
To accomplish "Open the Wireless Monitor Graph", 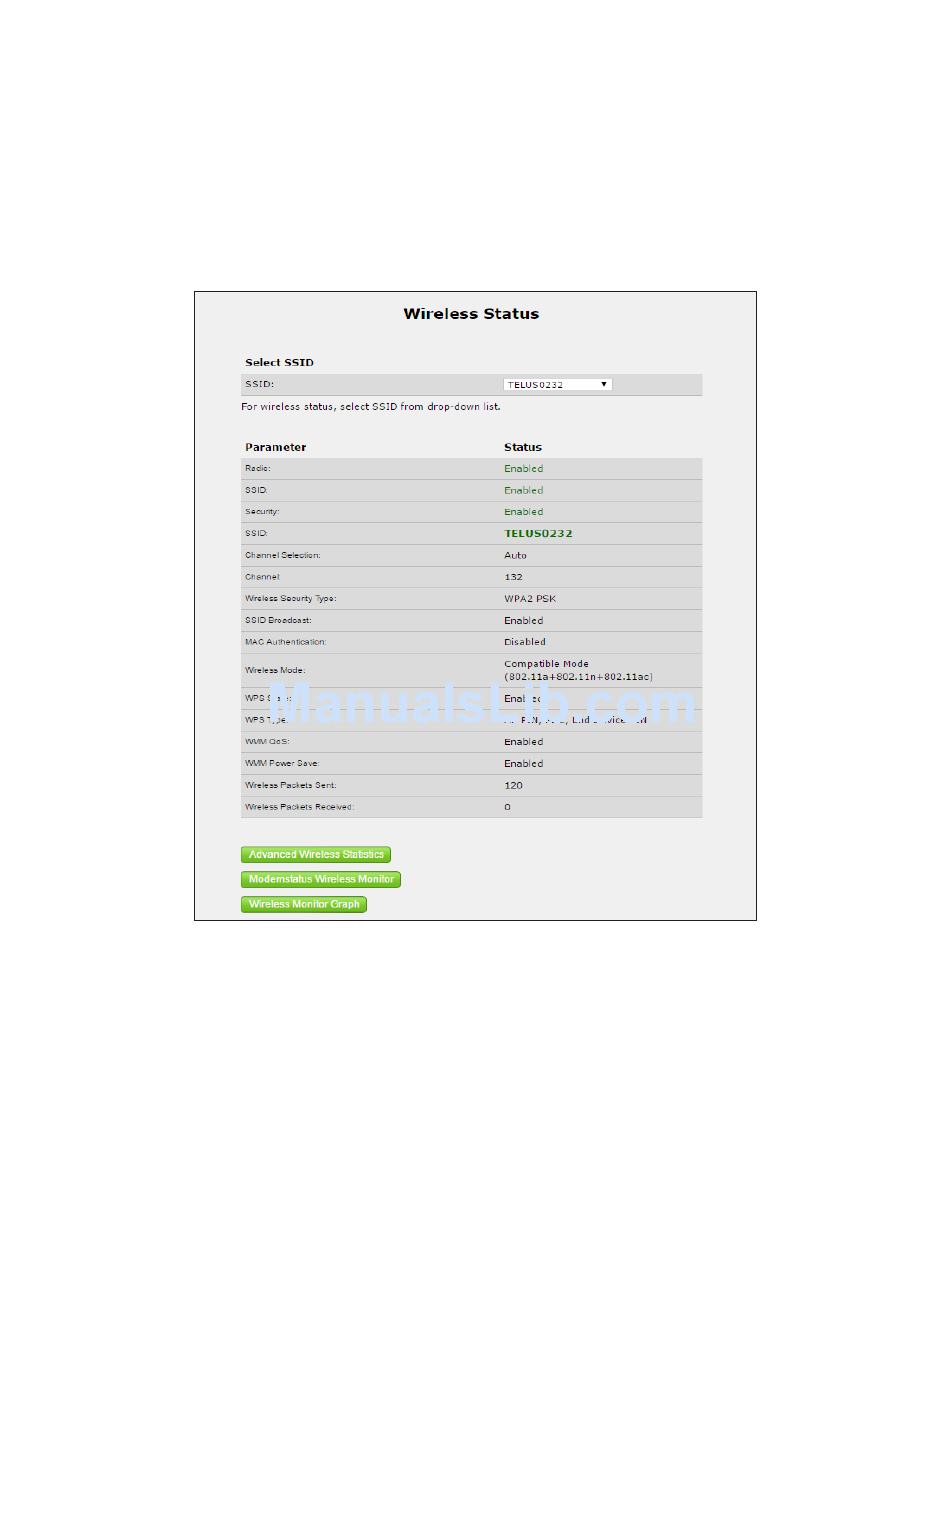I will [x=304, y=905].
